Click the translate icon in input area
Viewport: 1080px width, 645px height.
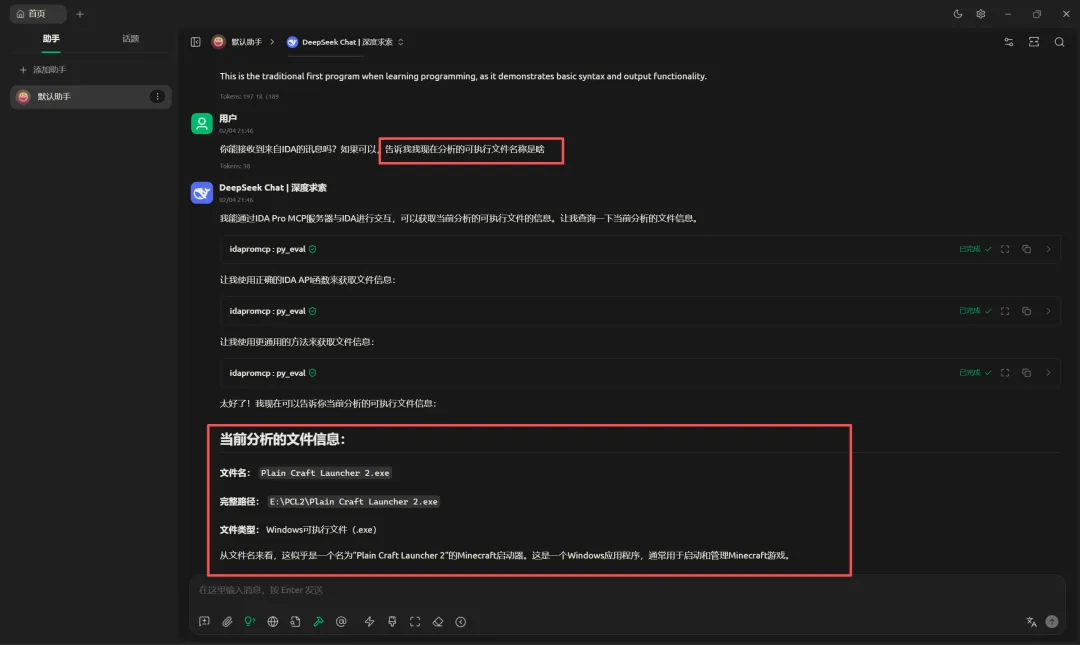1031,622
